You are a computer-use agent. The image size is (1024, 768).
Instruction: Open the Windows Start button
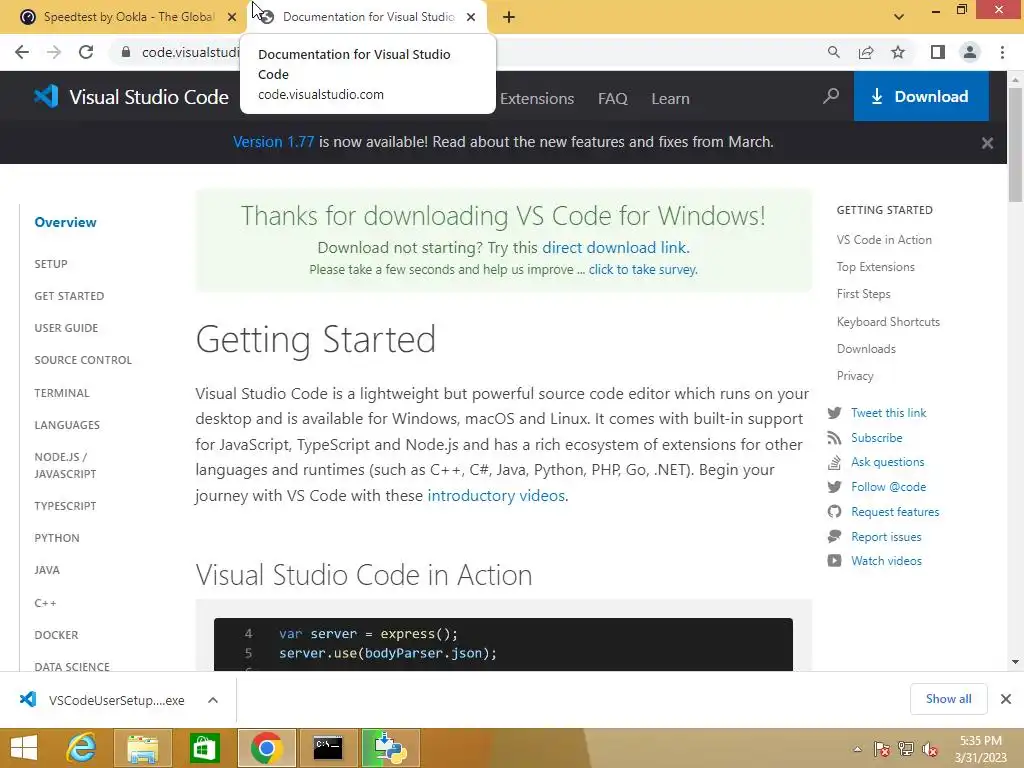point(24,748)
